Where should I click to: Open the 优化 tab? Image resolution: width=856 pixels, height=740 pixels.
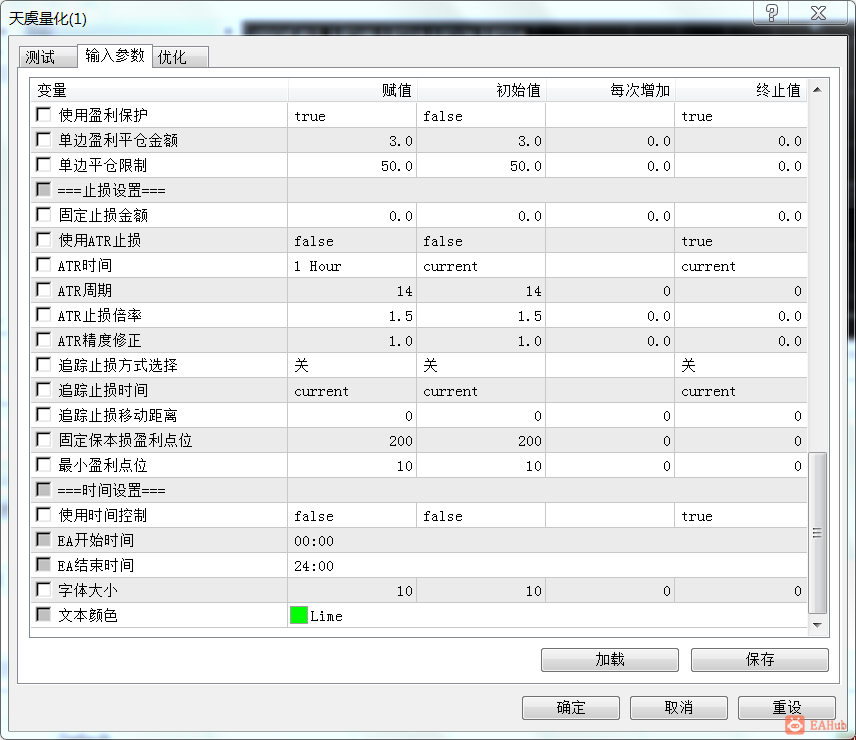point(180,57)
